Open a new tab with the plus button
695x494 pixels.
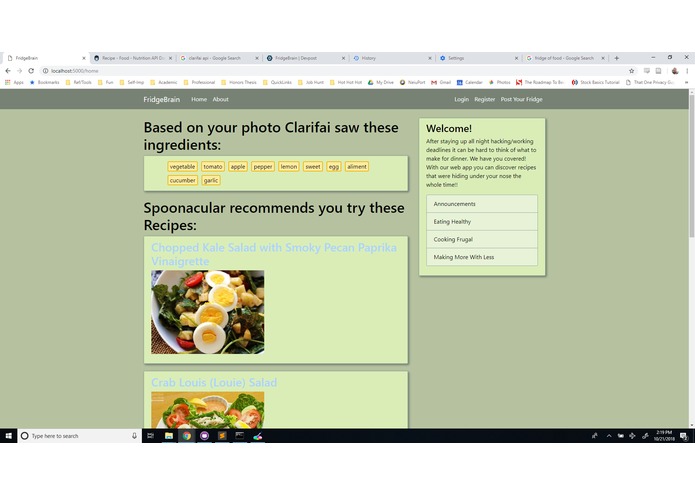click(617, 58)
